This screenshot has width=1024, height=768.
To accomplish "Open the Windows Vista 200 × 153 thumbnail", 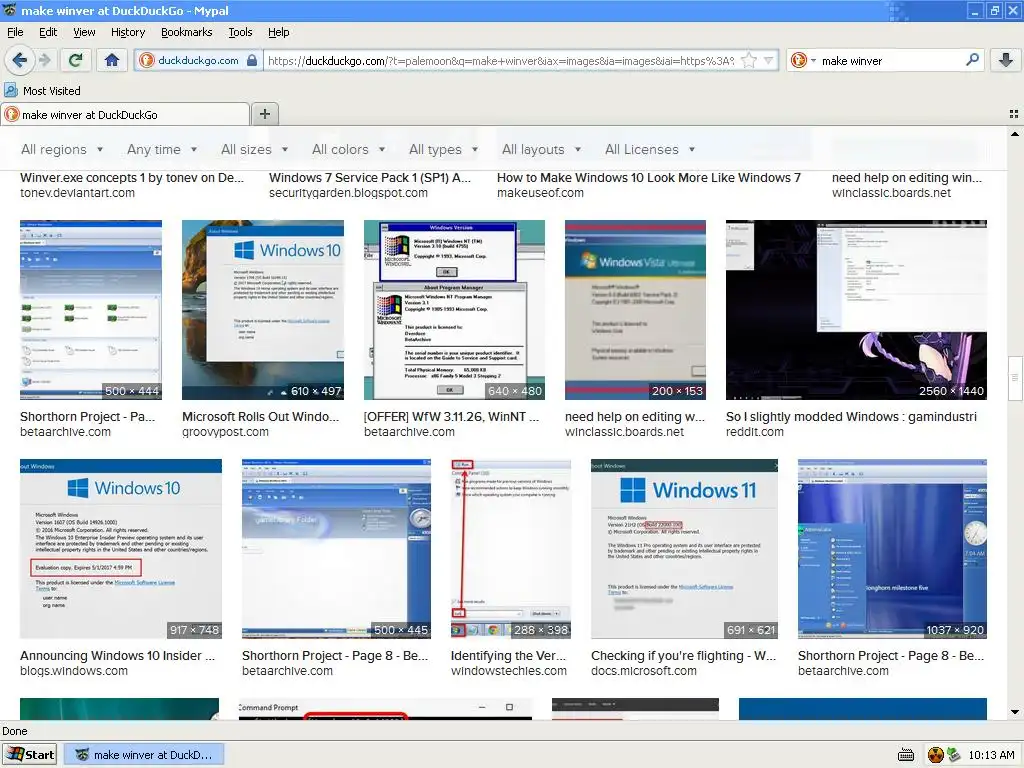I will [635, 310].
